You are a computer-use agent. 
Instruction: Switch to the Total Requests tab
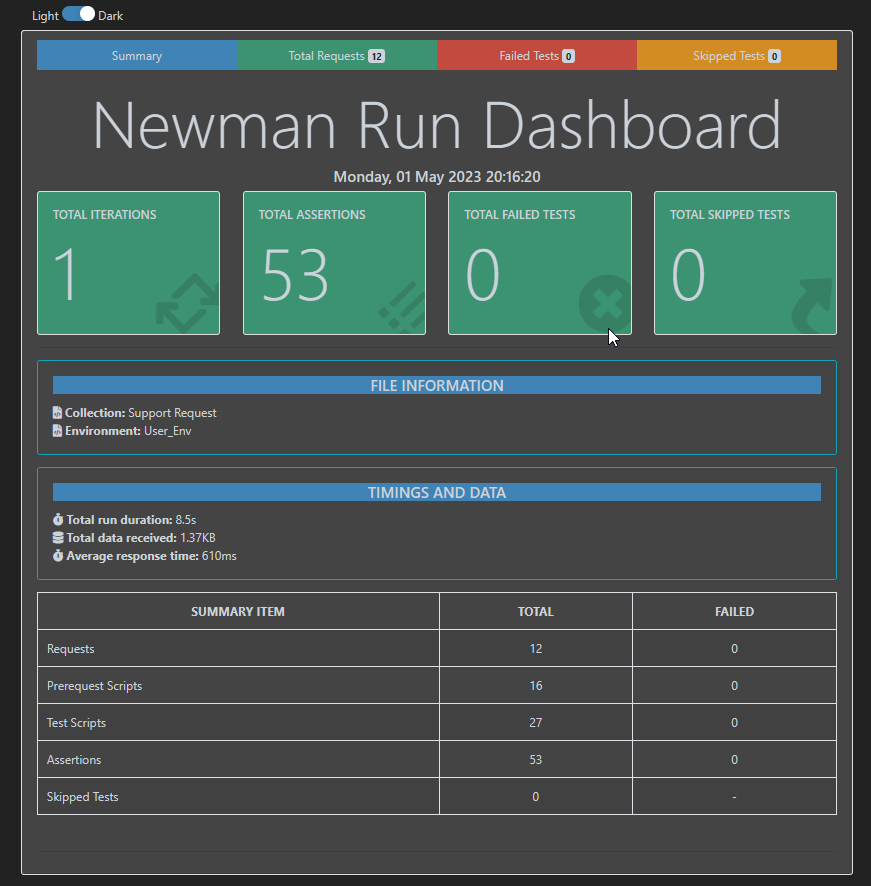pyautogui.click(x=337, y=55)
